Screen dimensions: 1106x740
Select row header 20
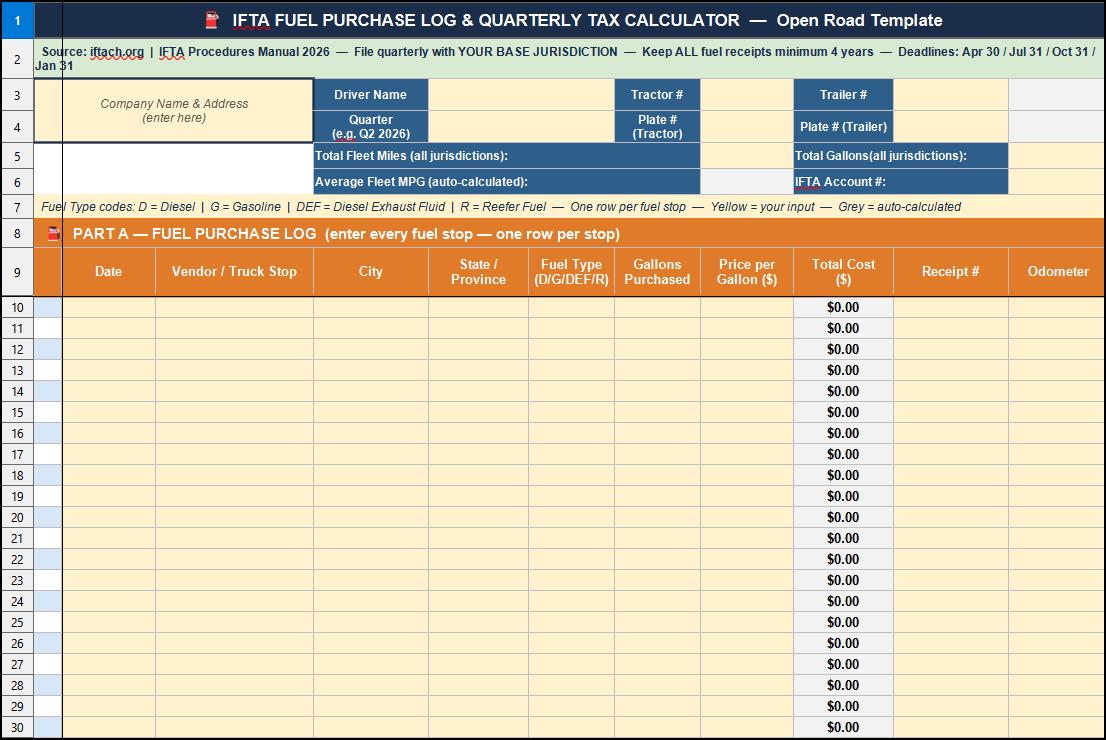17,517
